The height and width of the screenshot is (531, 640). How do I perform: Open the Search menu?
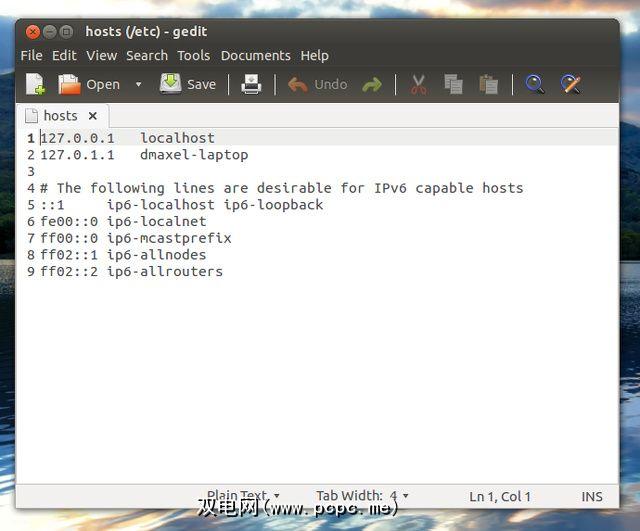pos(147,56)
